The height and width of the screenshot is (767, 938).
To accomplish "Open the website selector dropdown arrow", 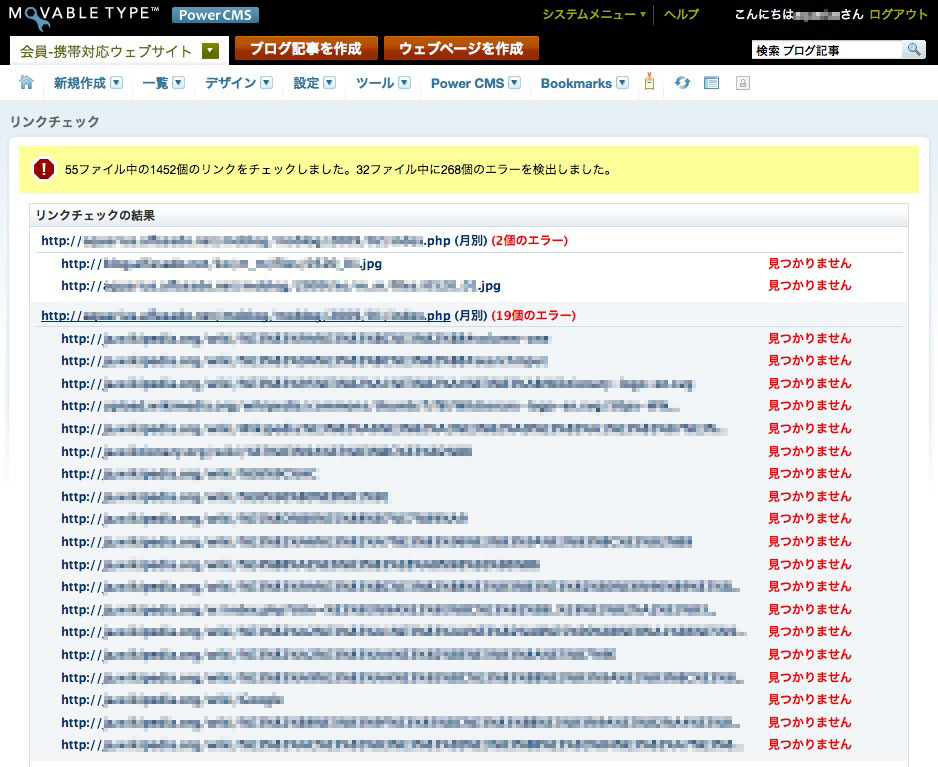I will click(210, 51).
